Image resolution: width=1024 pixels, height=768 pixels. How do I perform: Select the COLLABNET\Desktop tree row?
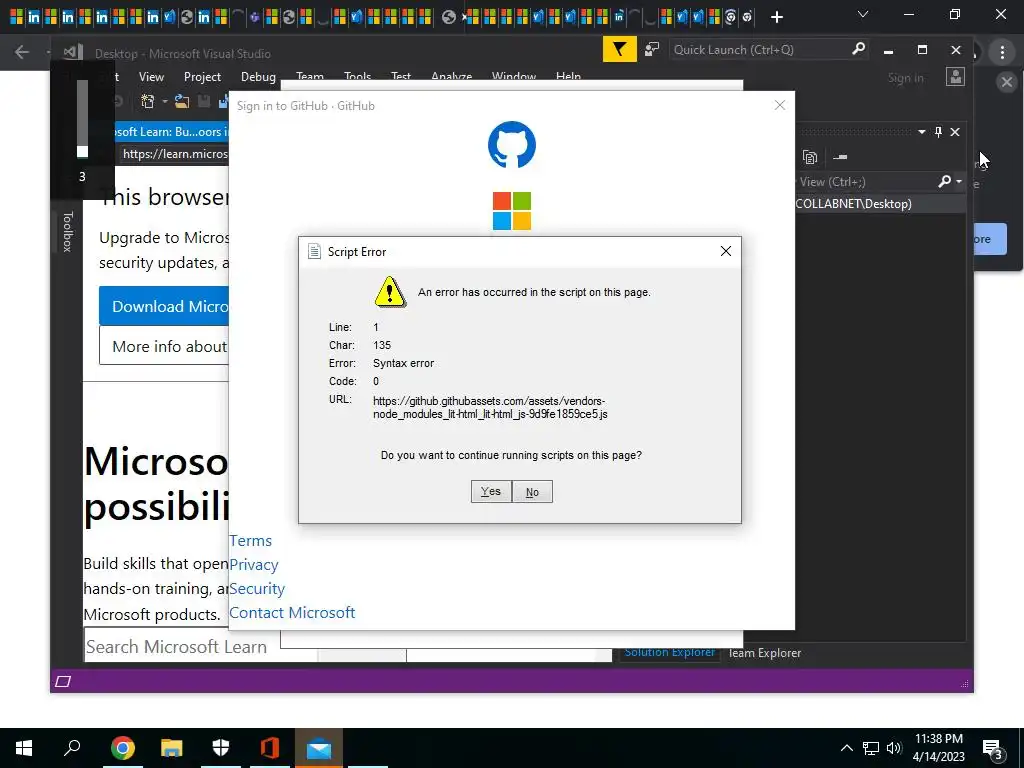coord(879,204)
